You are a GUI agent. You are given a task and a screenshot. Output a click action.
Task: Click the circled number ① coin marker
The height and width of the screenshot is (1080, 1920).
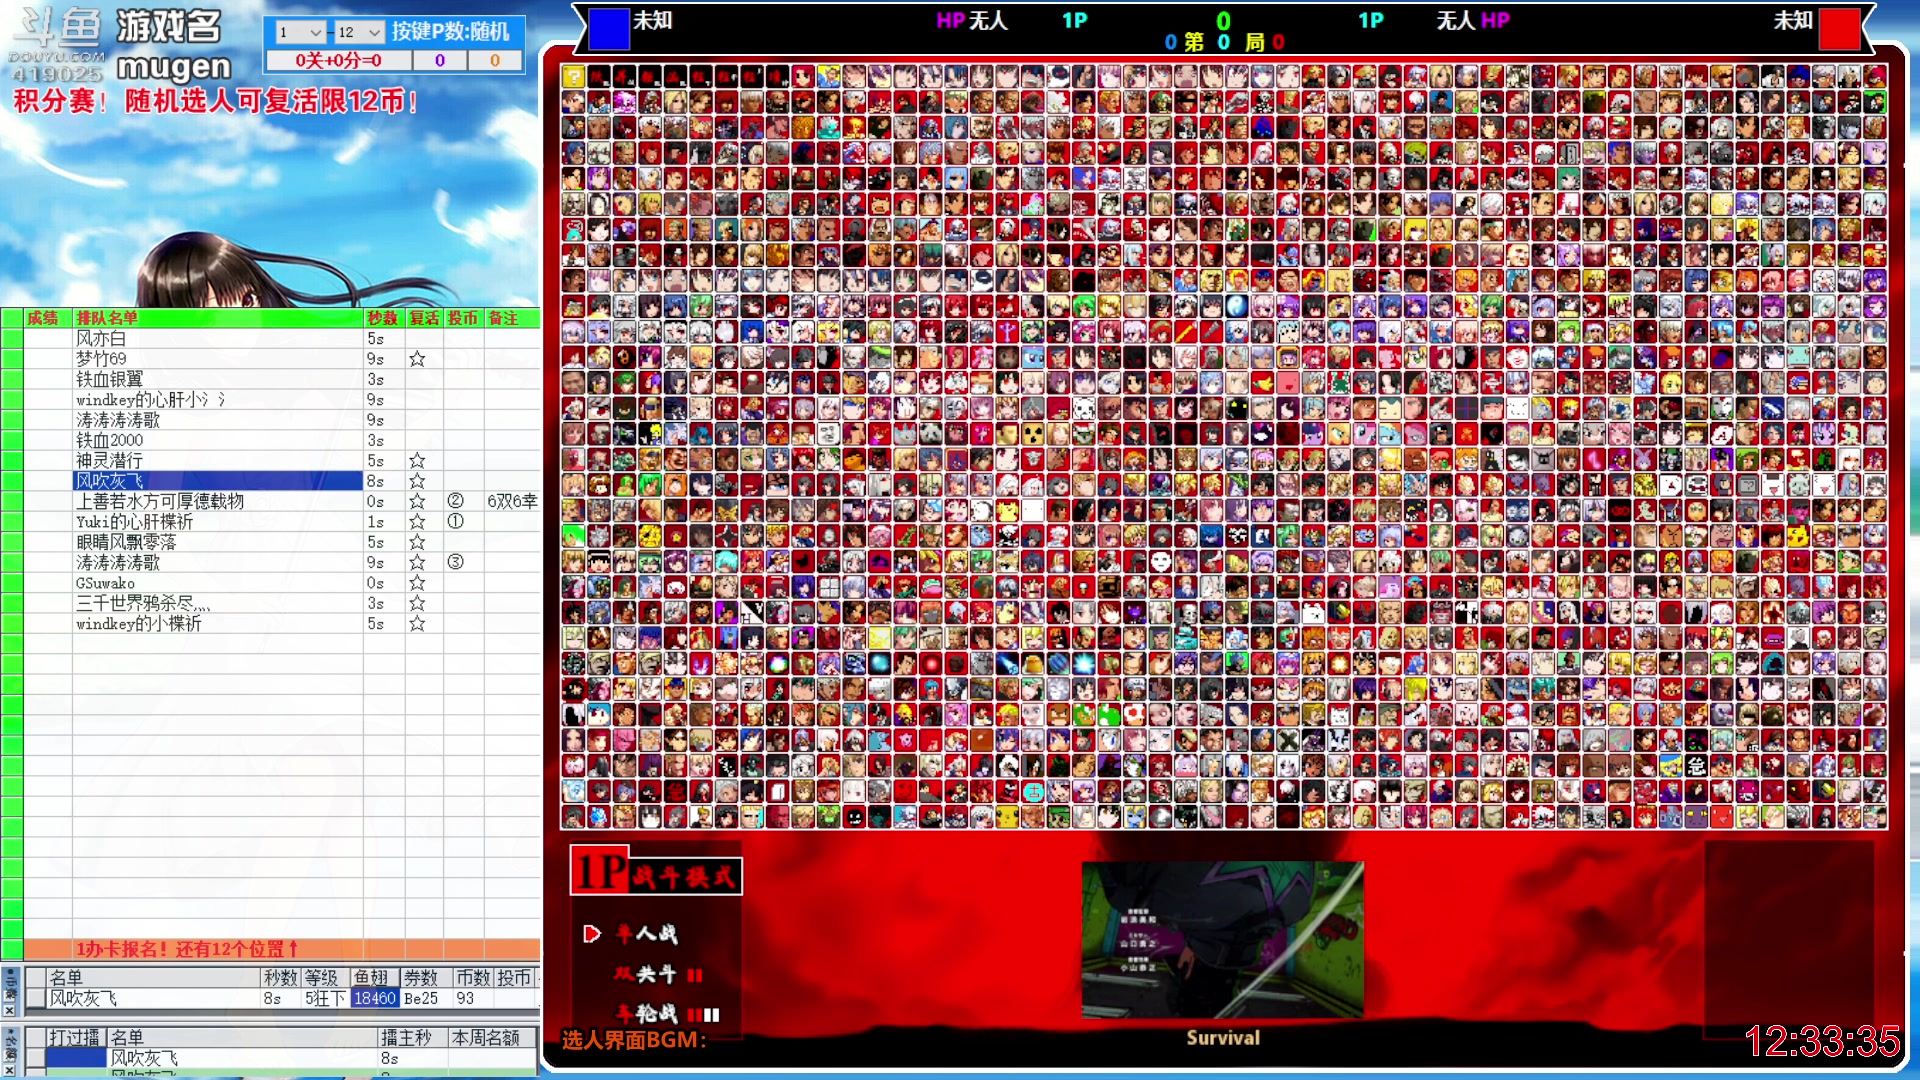coord(455,522)
